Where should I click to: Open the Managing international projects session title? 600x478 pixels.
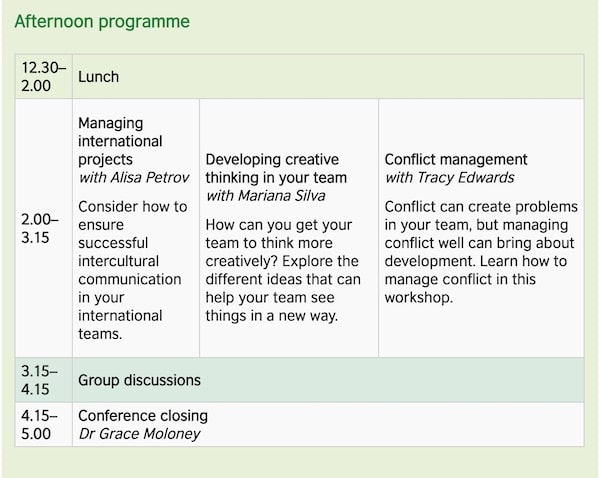(x=120, y=141)
